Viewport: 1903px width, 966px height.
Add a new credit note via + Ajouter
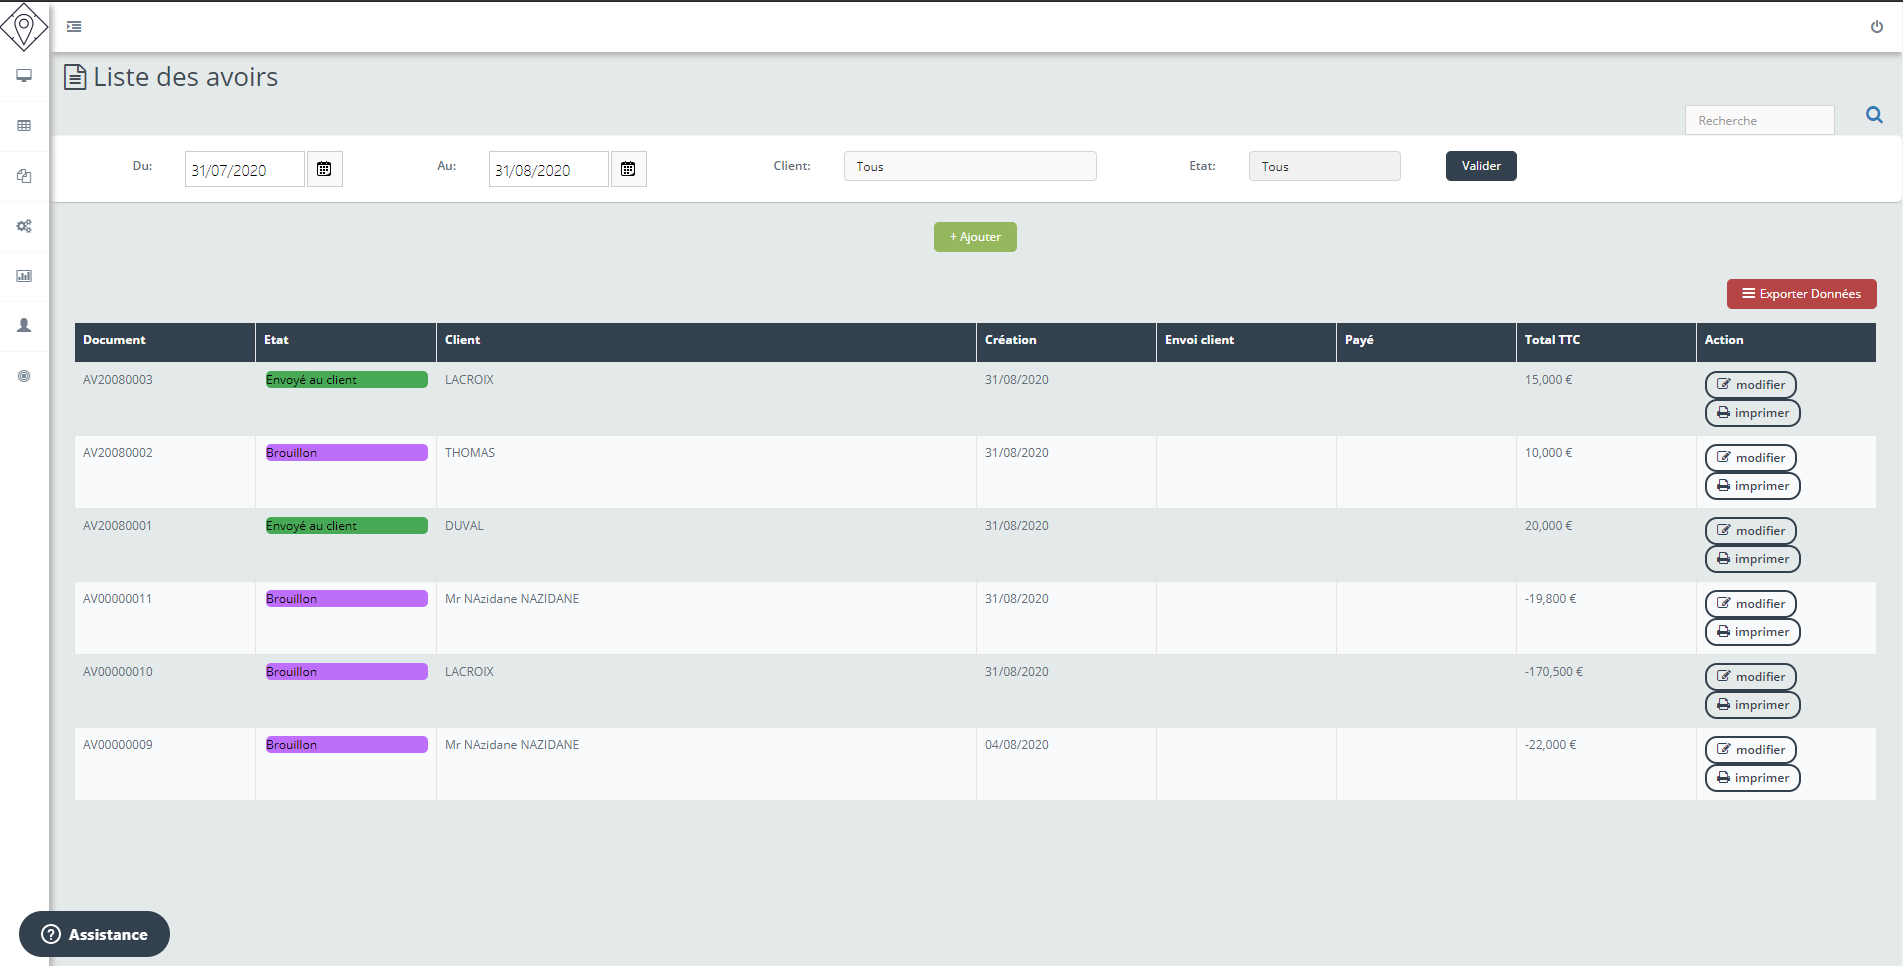pos(974,237)
